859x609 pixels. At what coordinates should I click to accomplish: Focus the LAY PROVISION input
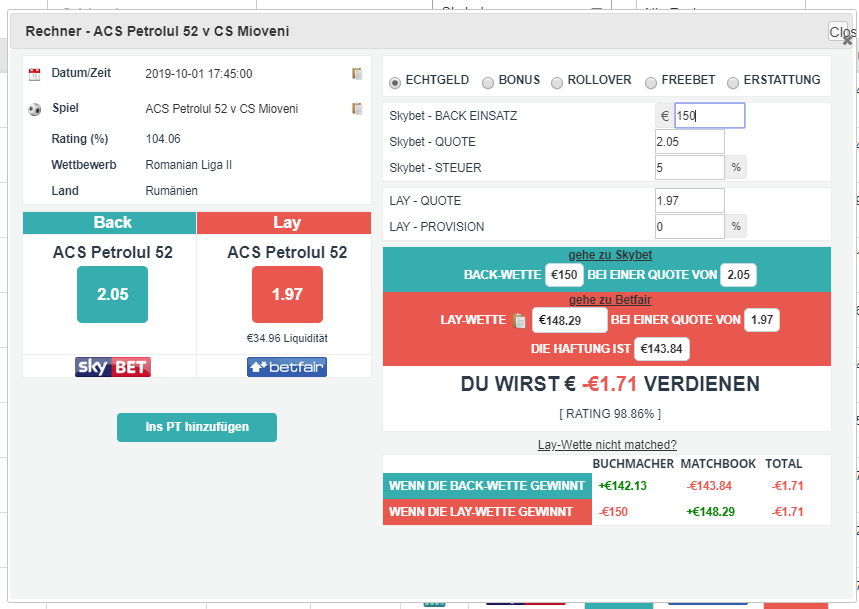click(x=690, y=226)
